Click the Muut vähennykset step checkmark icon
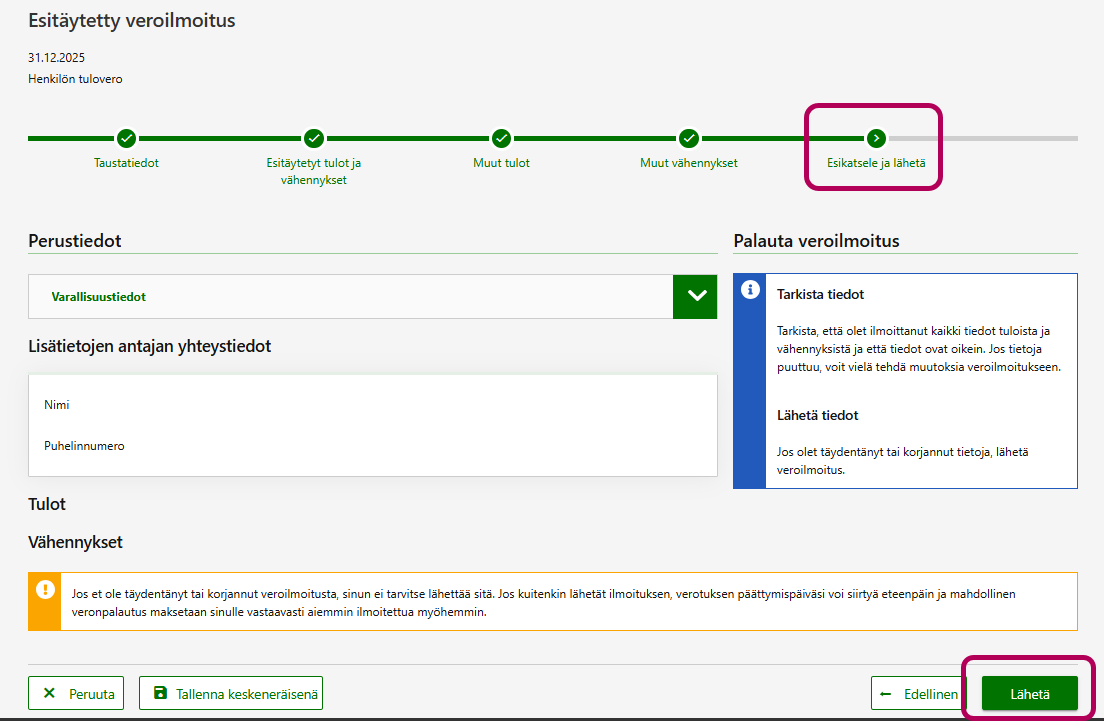 point(688,138)
